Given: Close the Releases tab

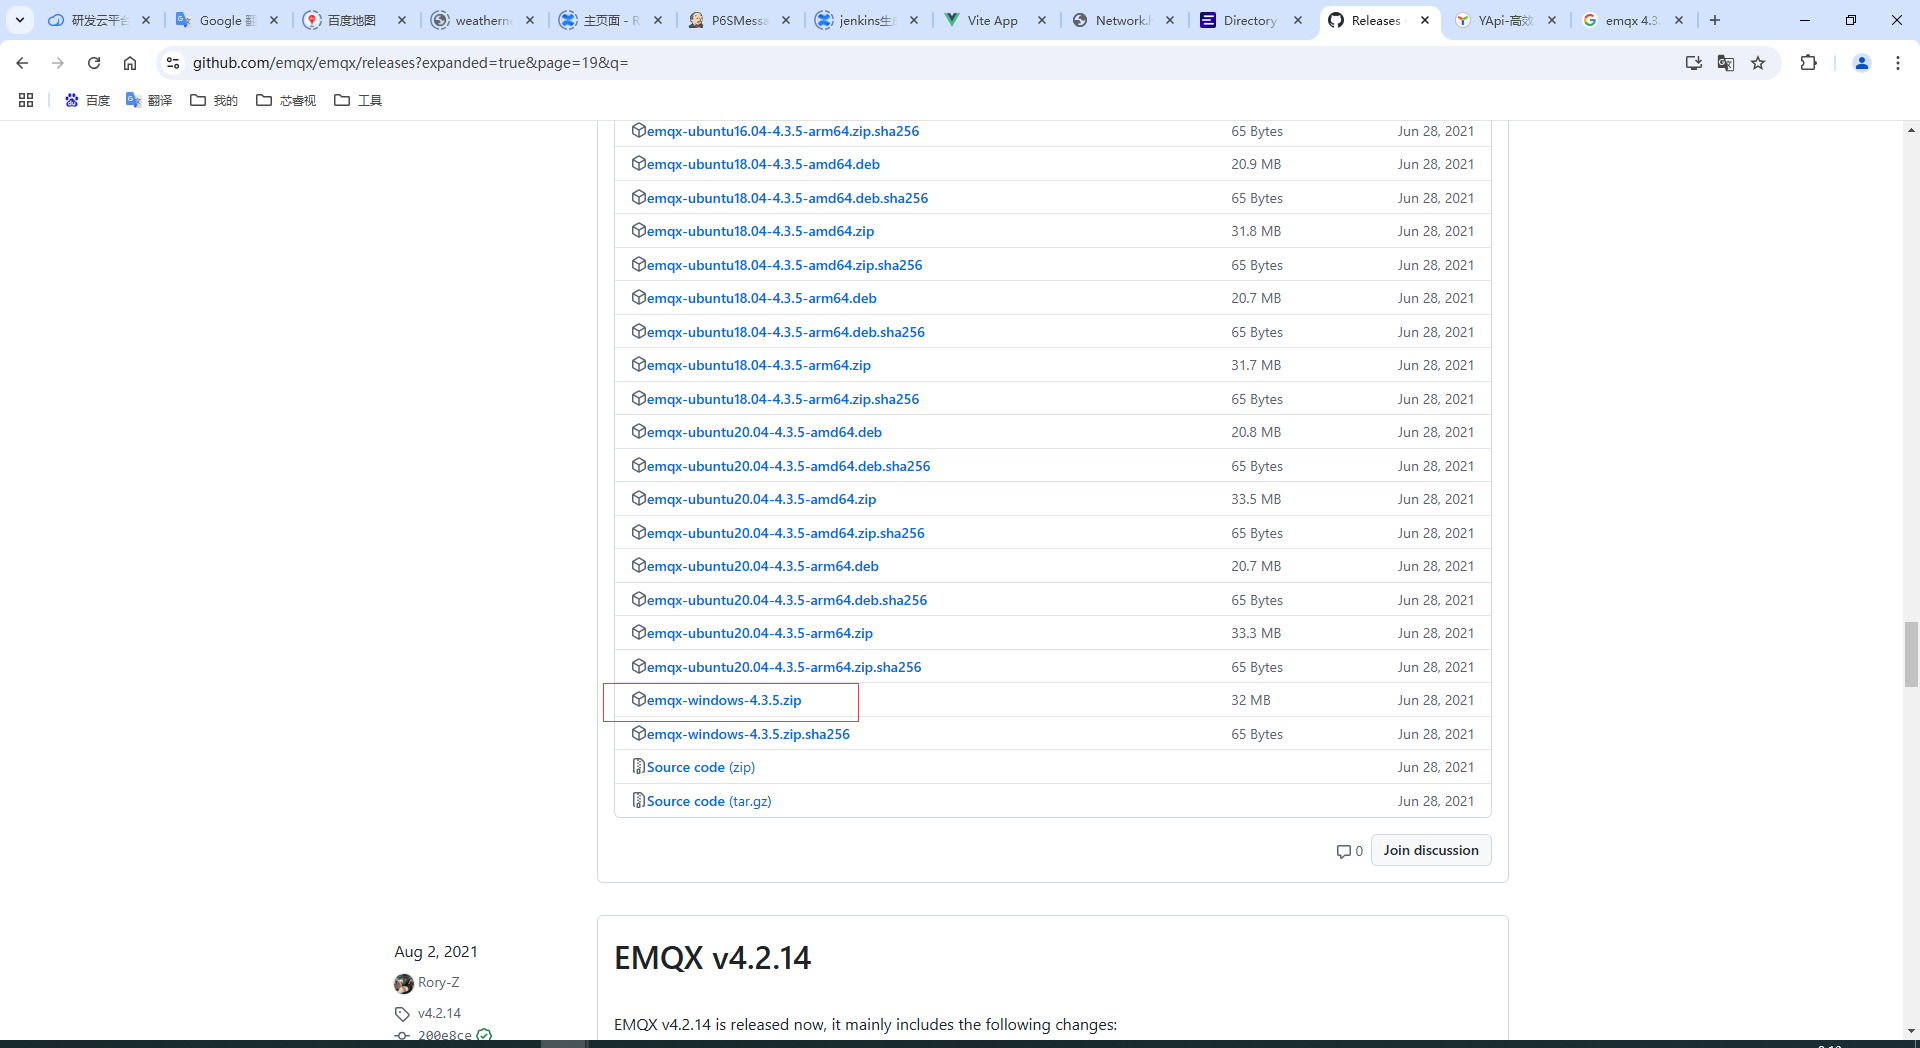Looking at the screenshot, I should tap(1425, 20).
